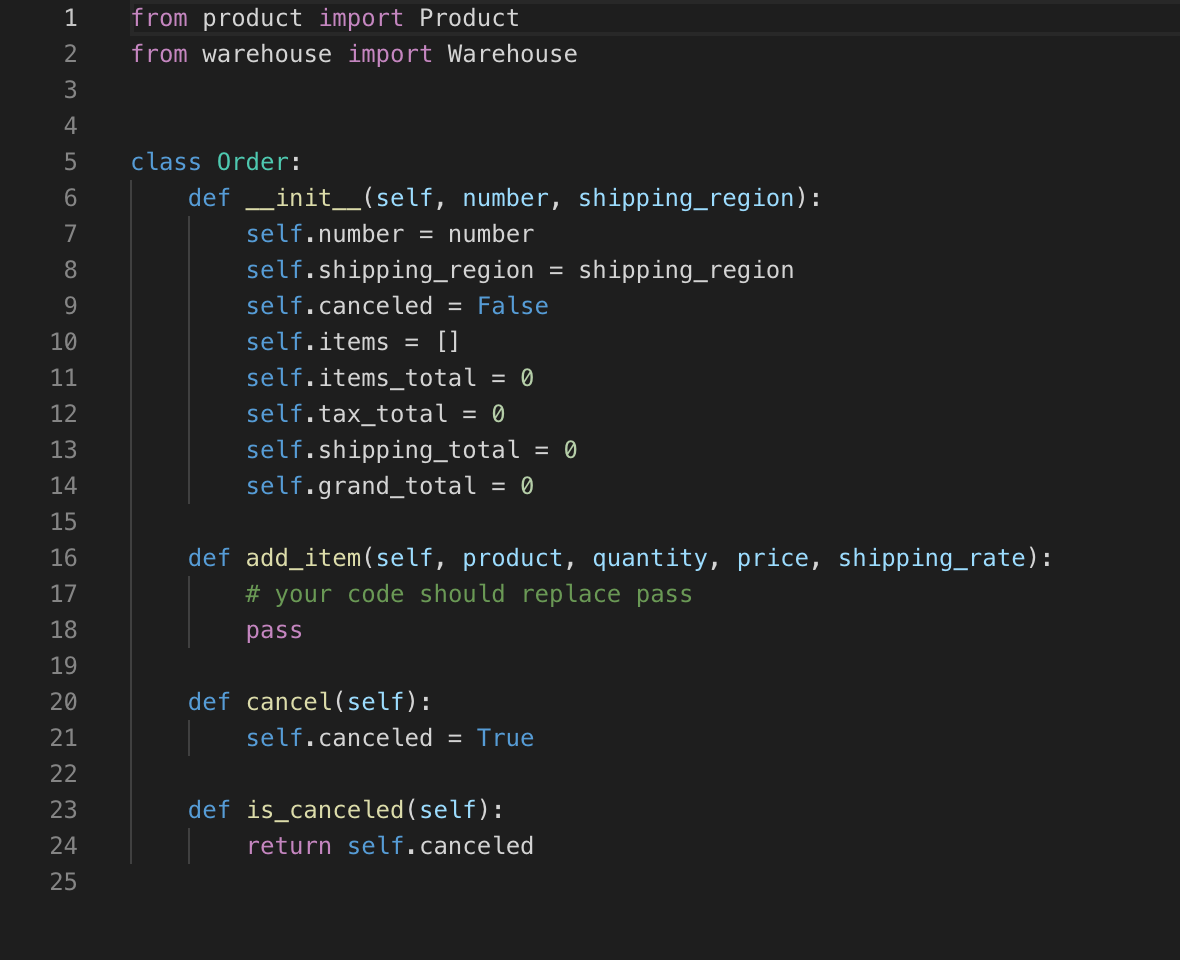The image size is (1180, 960).
Task: Click line number 18 in the gutter
Action: click(x=63, y=629)
